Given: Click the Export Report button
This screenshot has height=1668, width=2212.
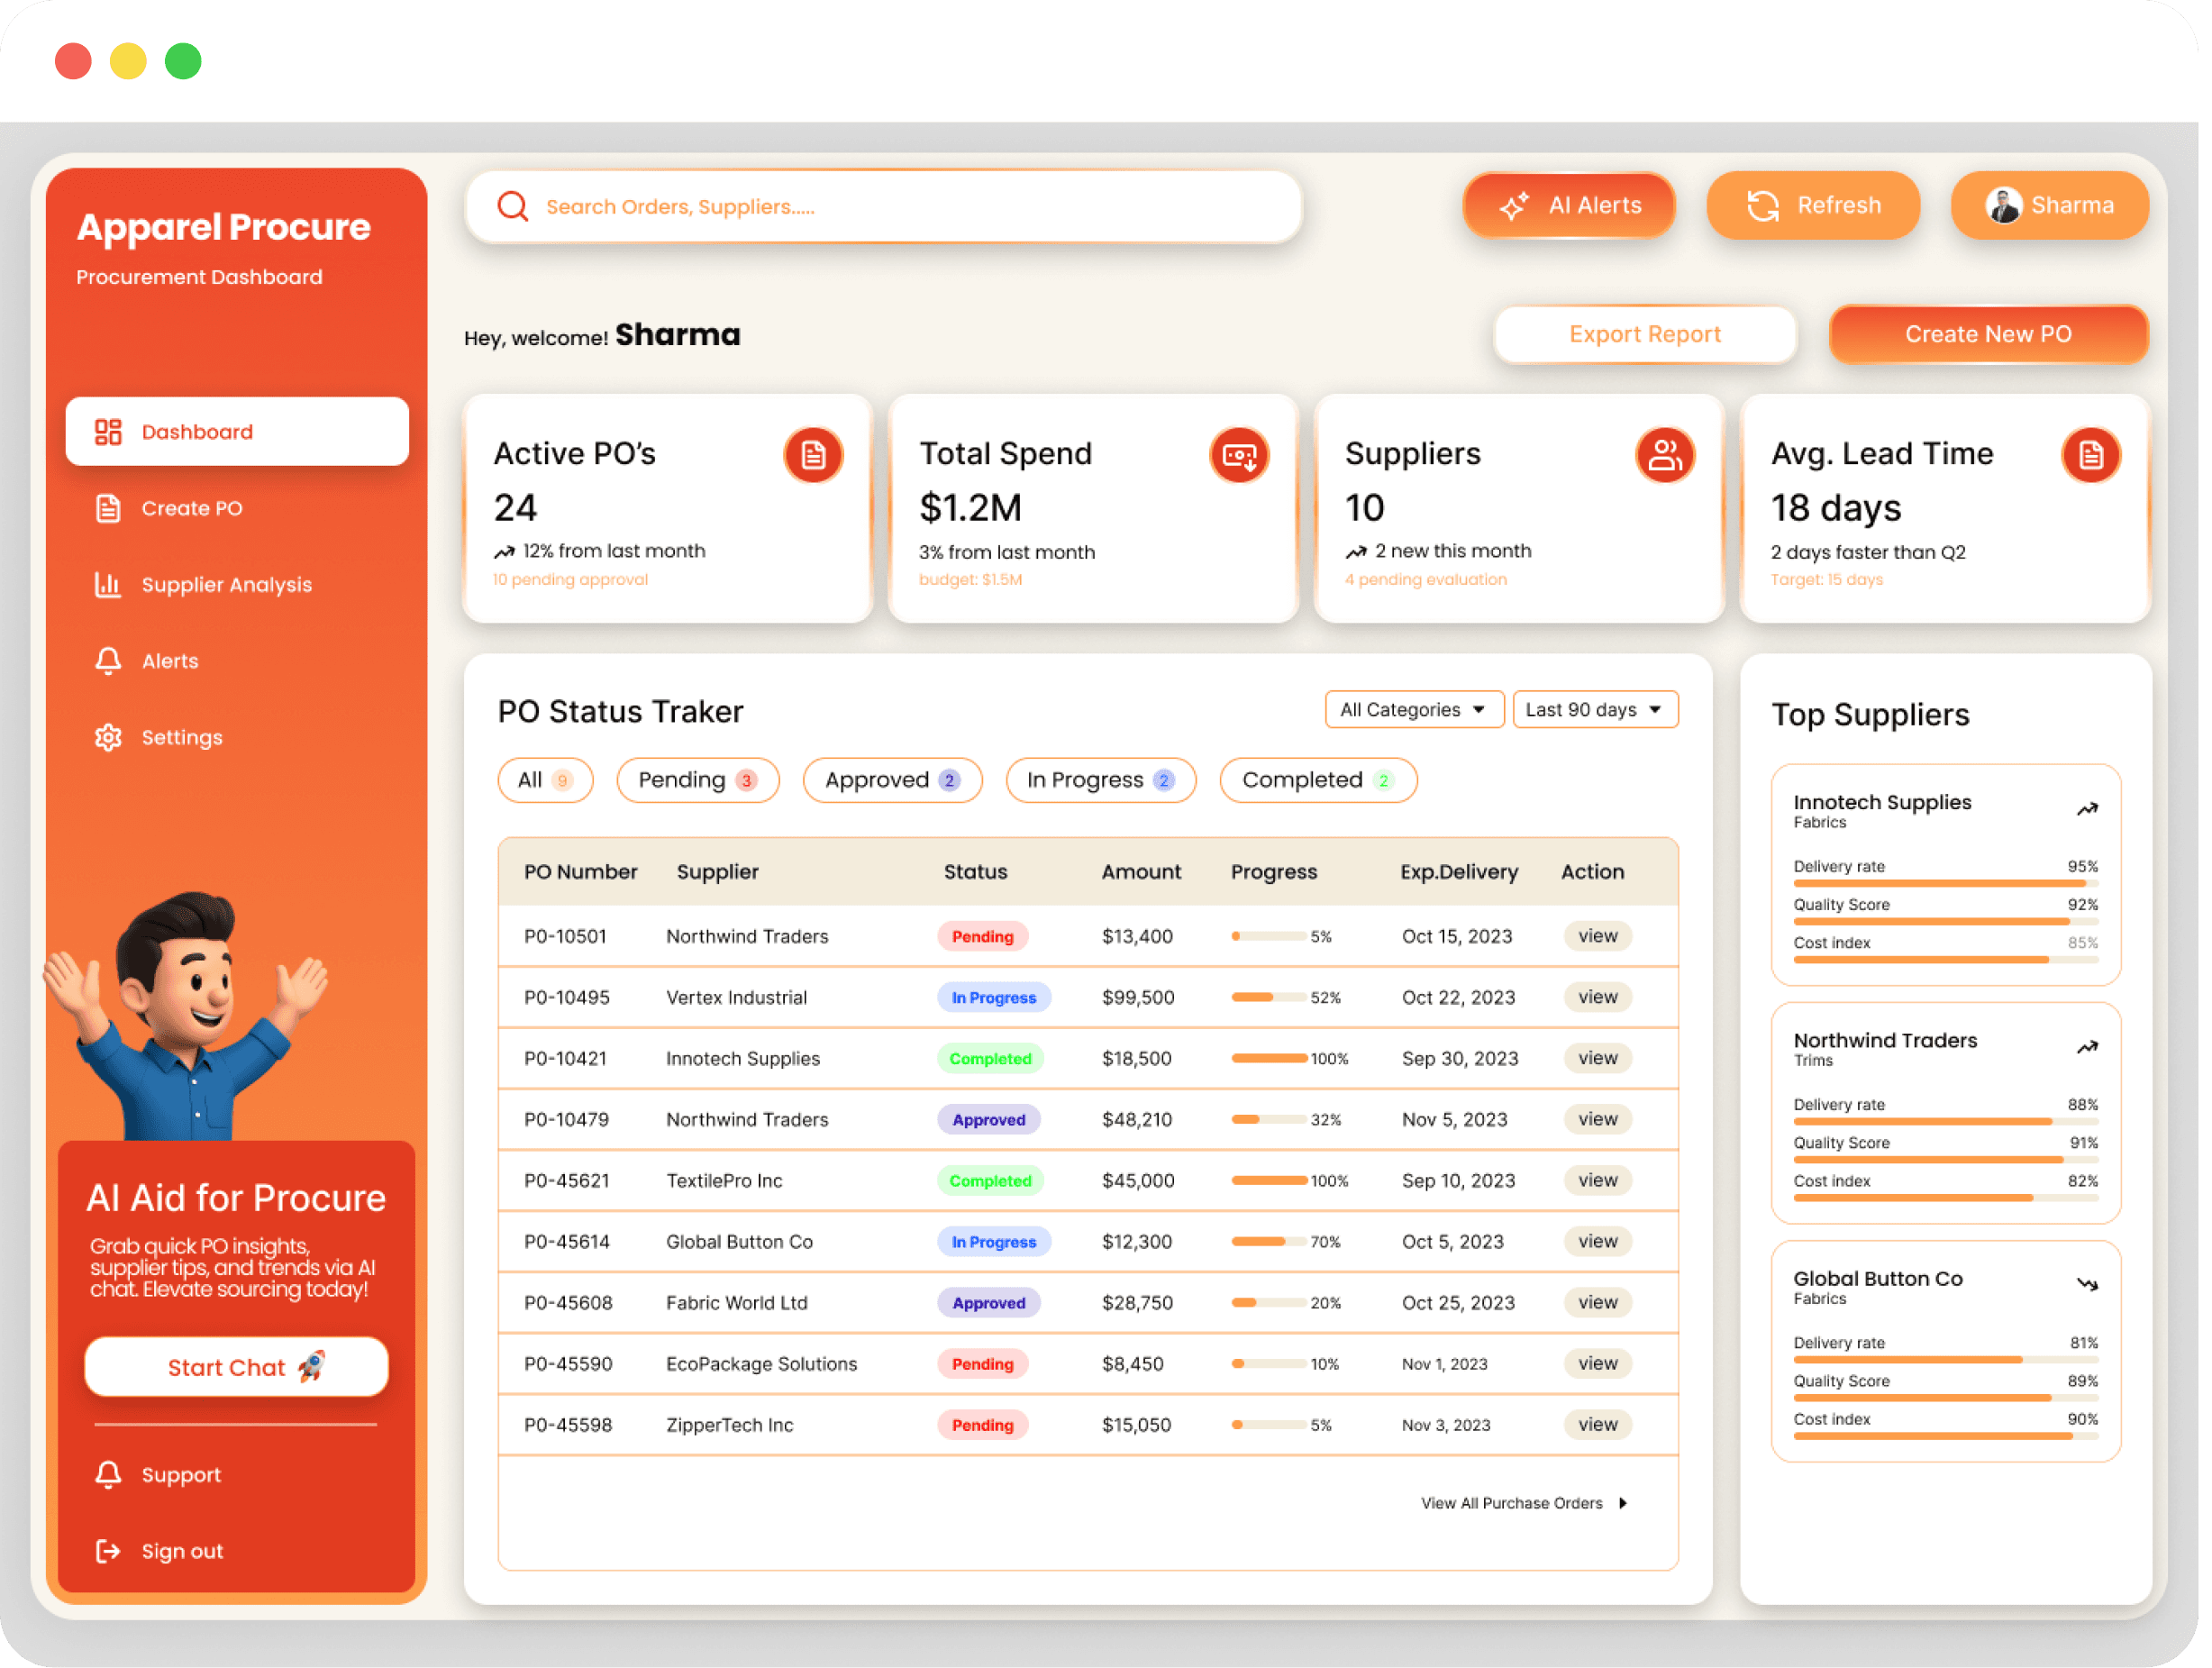Looking at the screenshot, I should 1644,334.
